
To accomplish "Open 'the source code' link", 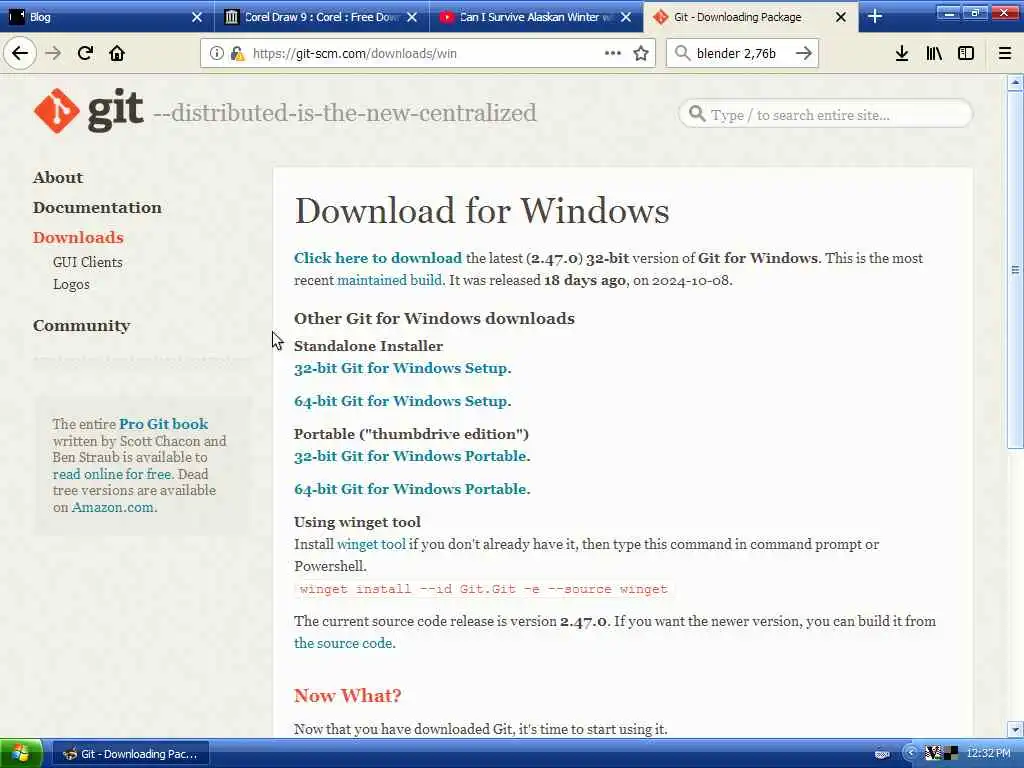I will 343,643.
